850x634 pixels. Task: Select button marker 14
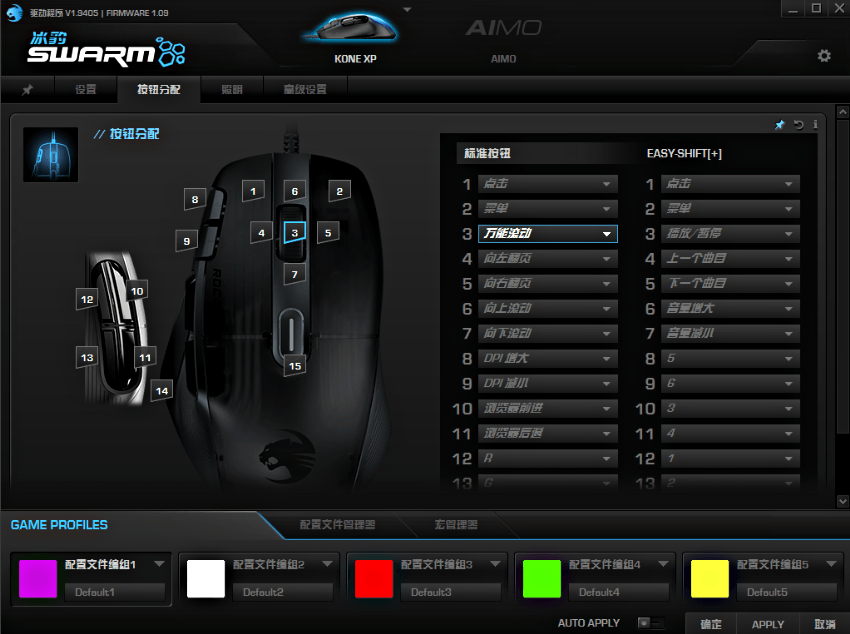click(x=162, y=391)
